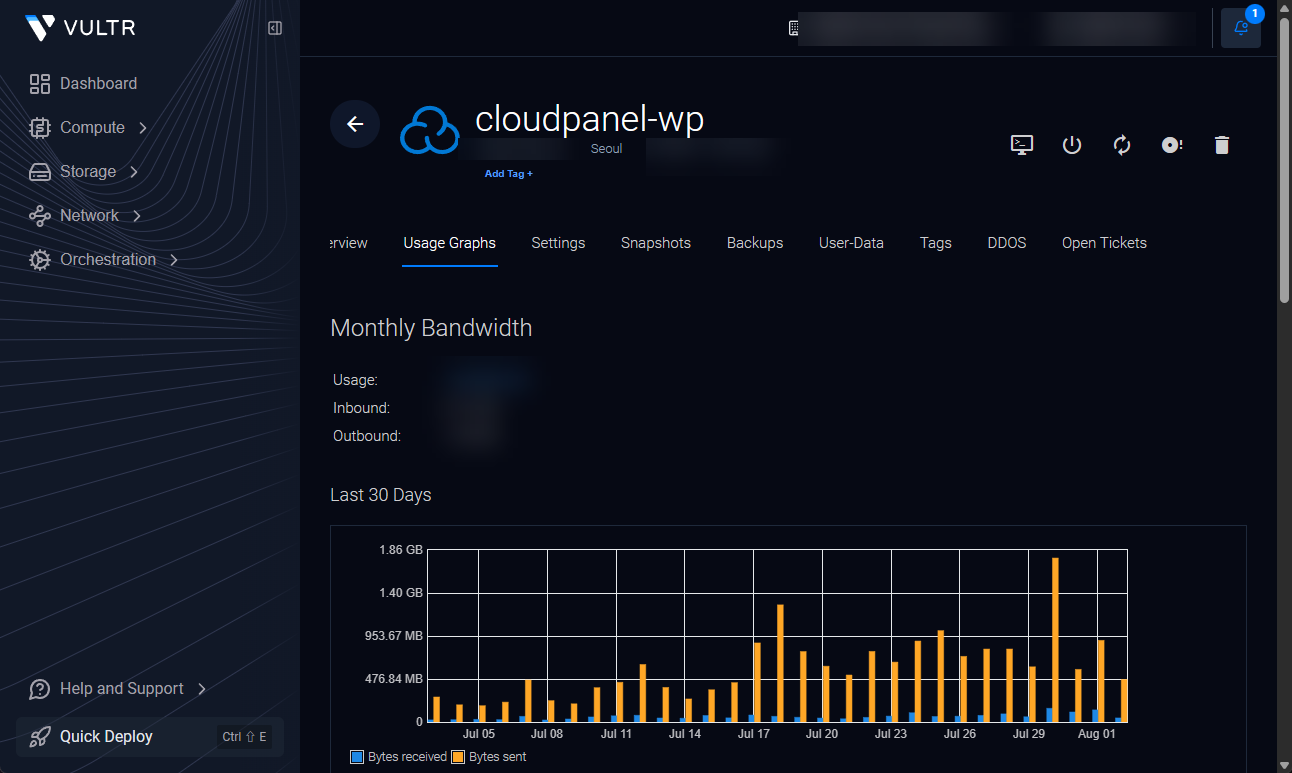The height and width of the screenshot is (773, 1292).
Task: Click the 1.86 GB axis label
Action: [x=401, y=550]
